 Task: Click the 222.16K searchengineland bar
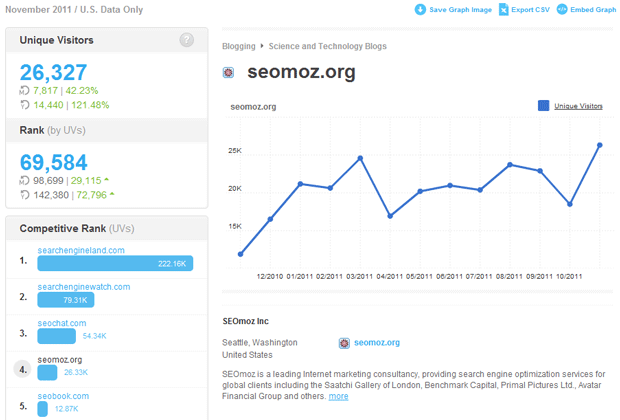point(114,263)
